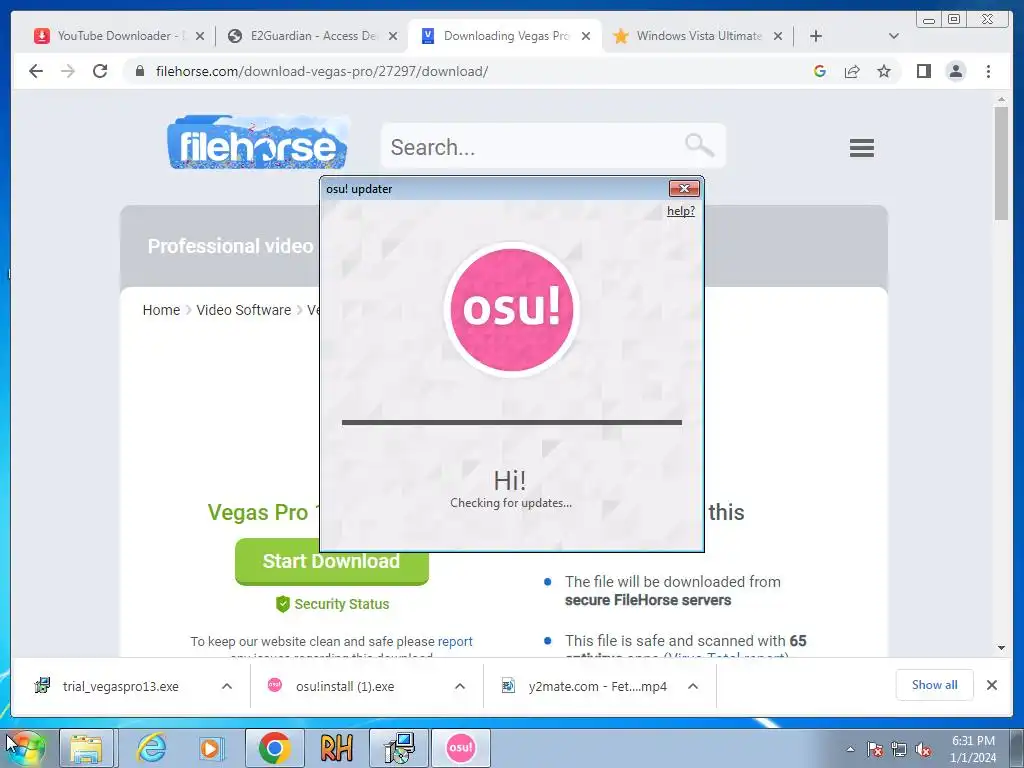
Task: Expand the tab search dropdown
Action: (893, 36)
